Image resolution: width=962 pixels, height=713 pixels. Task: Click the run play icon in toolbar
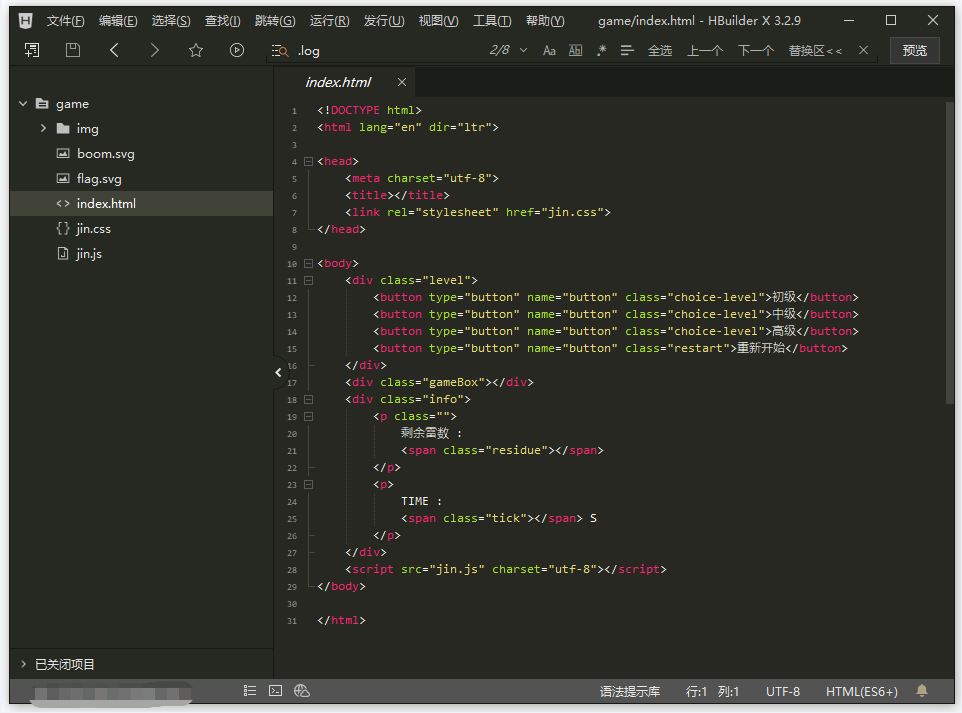point(237,50)
